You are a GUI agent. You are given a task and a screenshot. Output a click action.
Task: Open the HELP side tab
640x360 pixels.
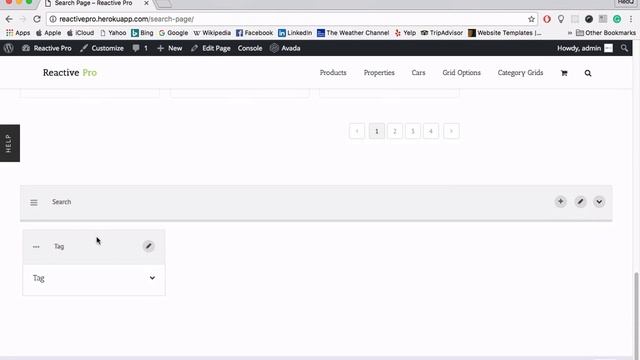10,143
